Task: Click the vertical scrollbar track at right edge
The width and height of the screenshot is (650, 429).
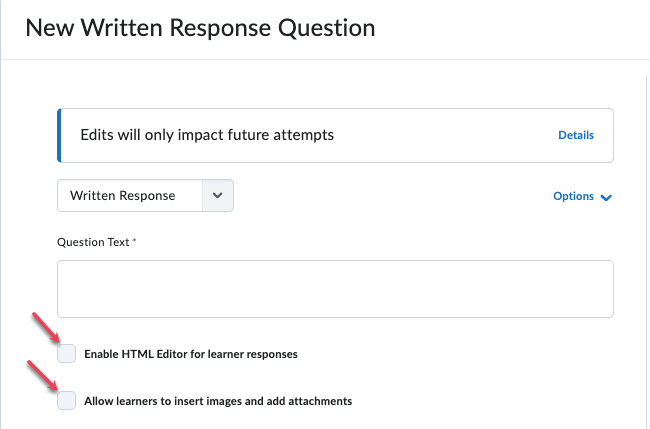Action: point(648,252)
